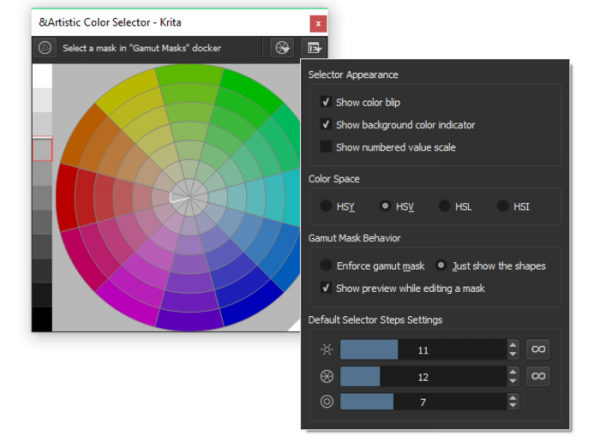Click the spinner arrows beside the 7 slider
The image size is (600, 441).
(x=513, y=402)
